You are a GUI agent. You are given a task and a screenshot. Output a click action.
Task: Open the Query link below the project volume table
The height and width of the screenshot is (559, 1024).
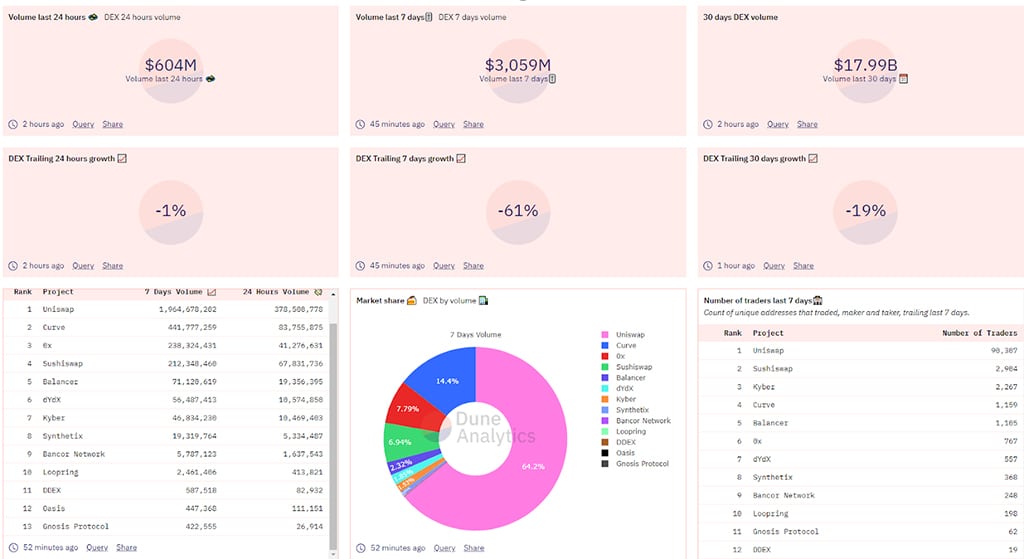[97, 547]
